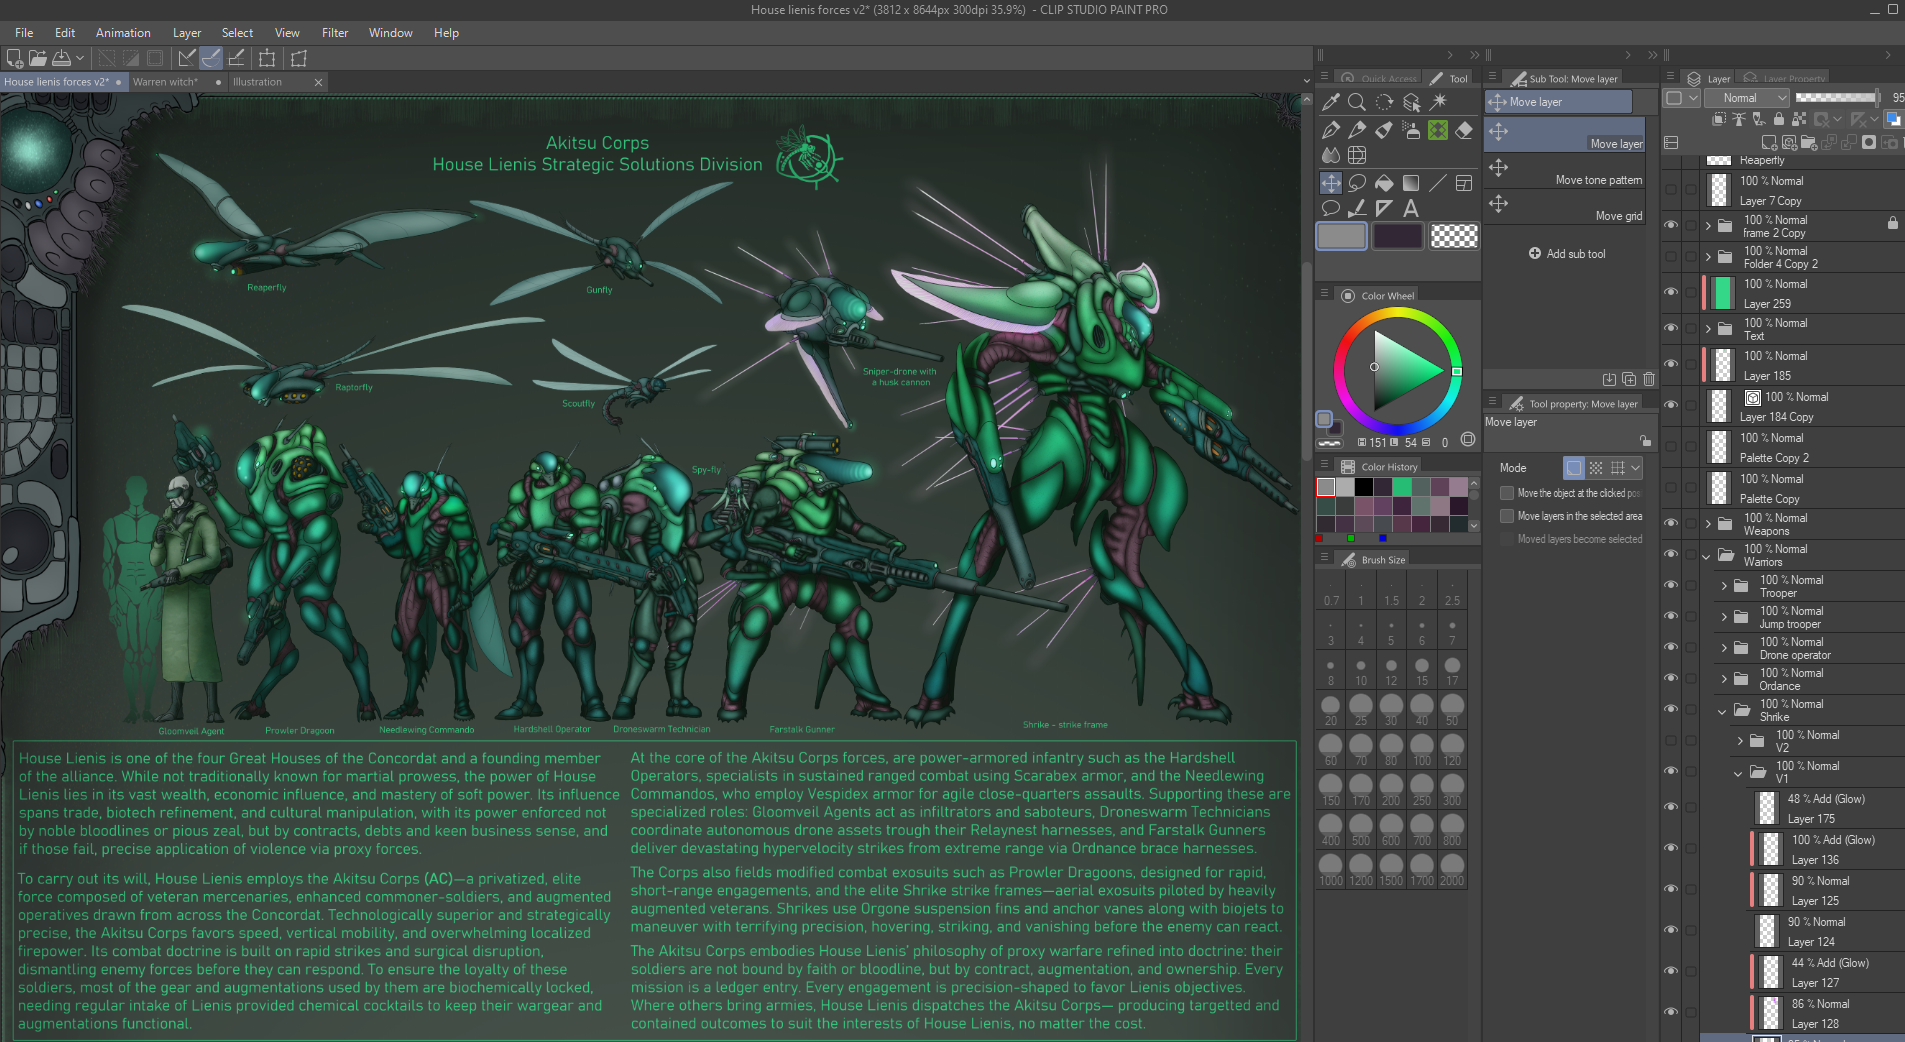Select the transparent checkered color swatch
The height and width of the screenshot is (1042, 1905).
click(1454, 236)
